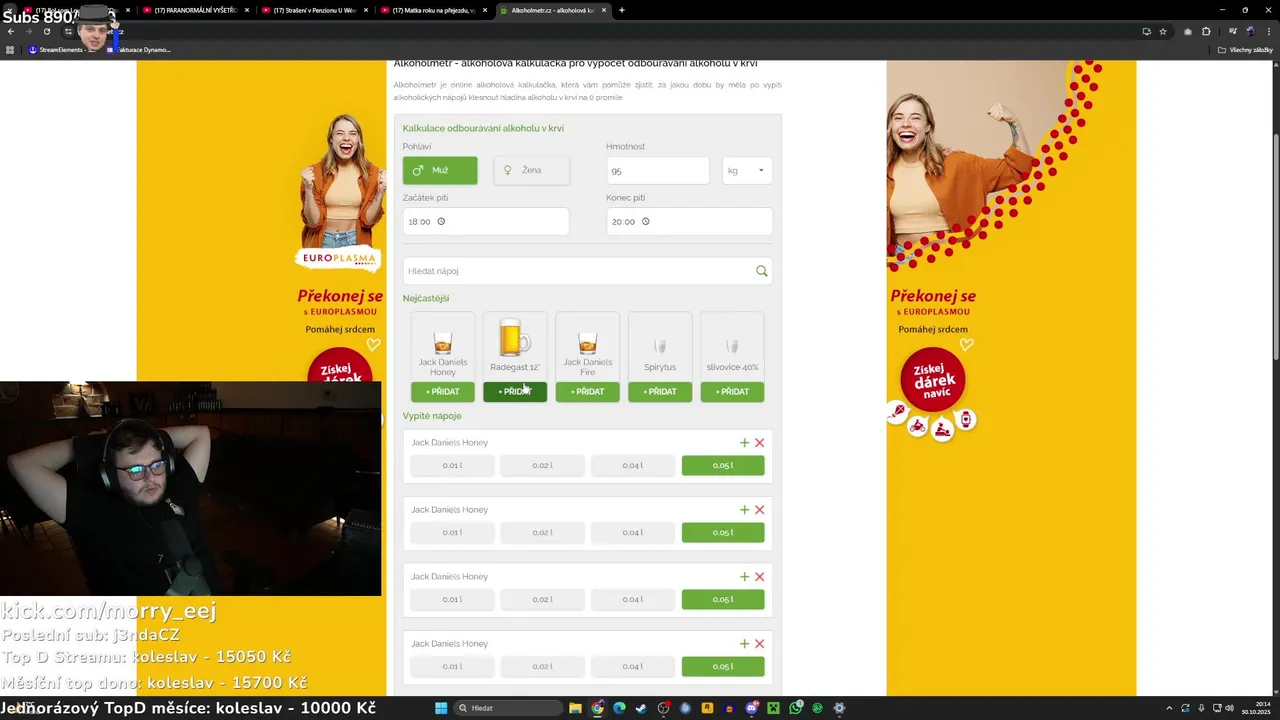Click the Radegast 12° beer glass image
Screen dimensions: 1280x720
pos(514,337)
